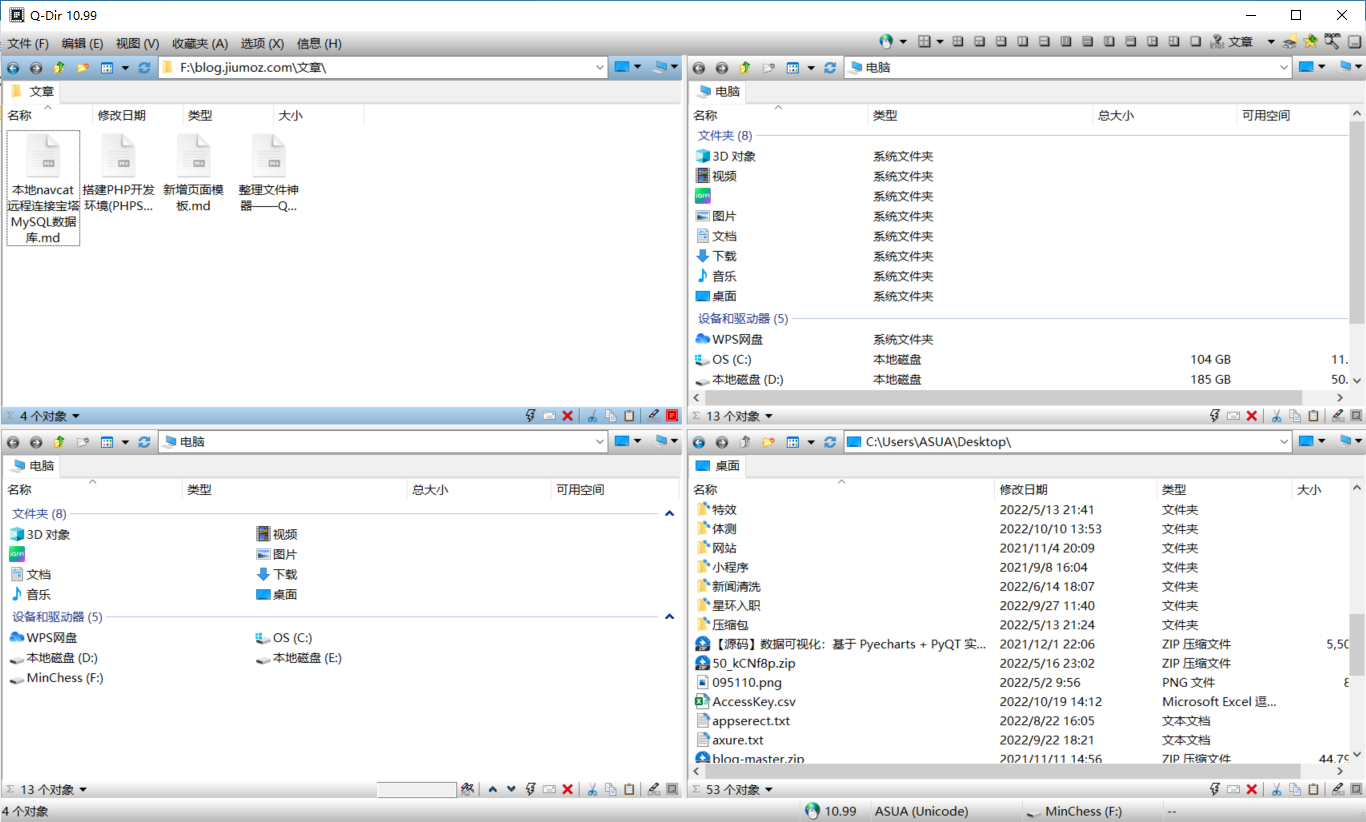Click horizontal scrollbar of top-right 电脑 pane
1366x822 pixels.
1005,398
